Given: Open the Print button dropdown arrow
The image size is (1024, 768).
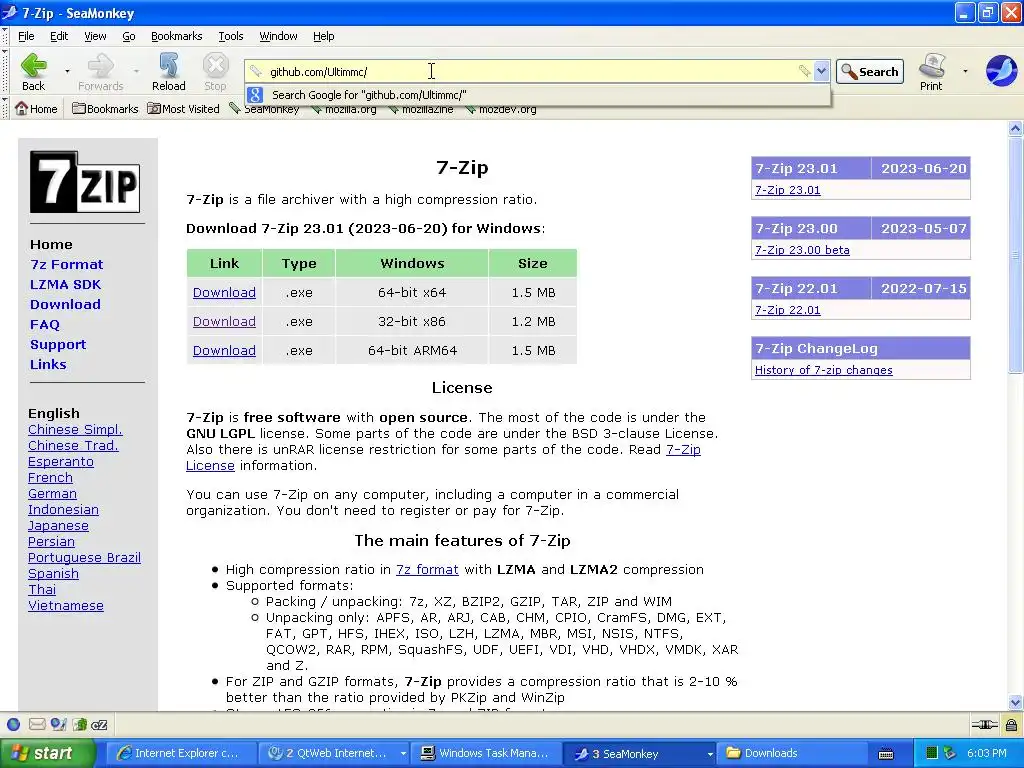Looking at the screenshot, I should (965, 71).
